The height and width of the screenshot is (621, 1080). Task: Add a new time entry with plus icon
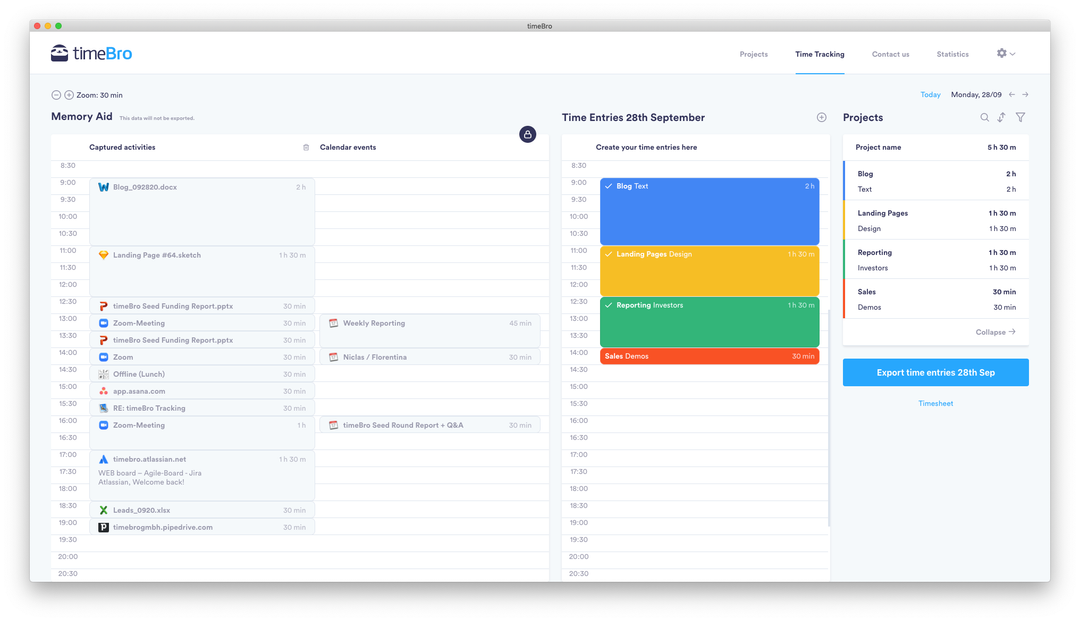coord(821,118)
